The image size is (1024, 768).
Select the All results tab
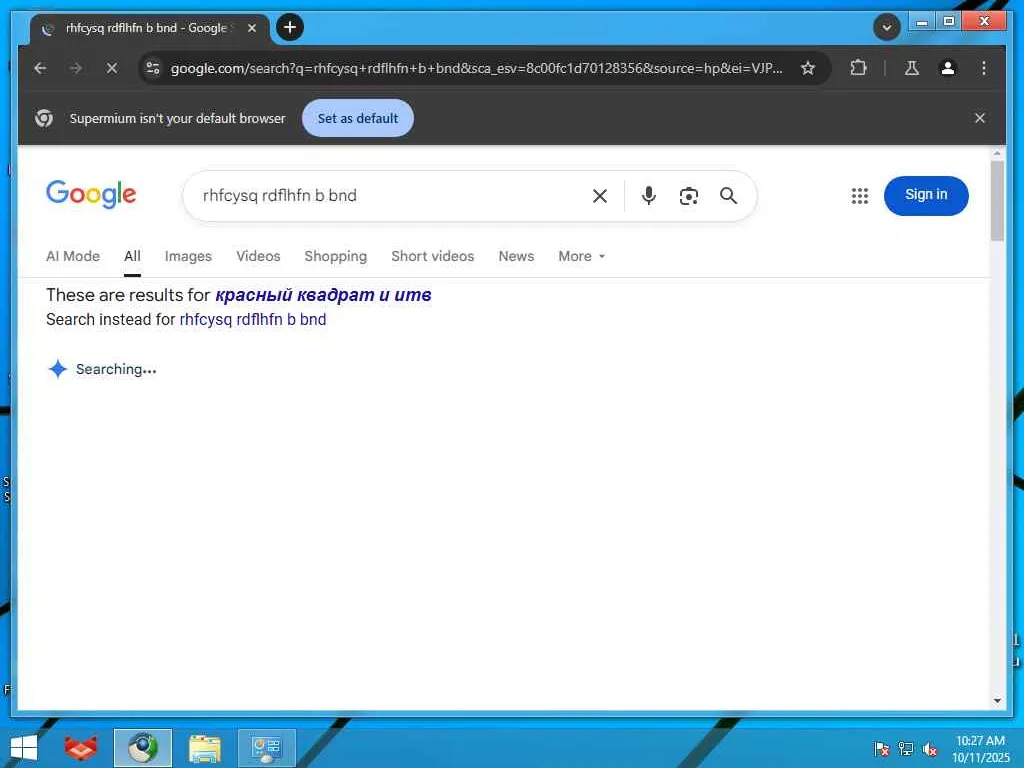(132, 256)
